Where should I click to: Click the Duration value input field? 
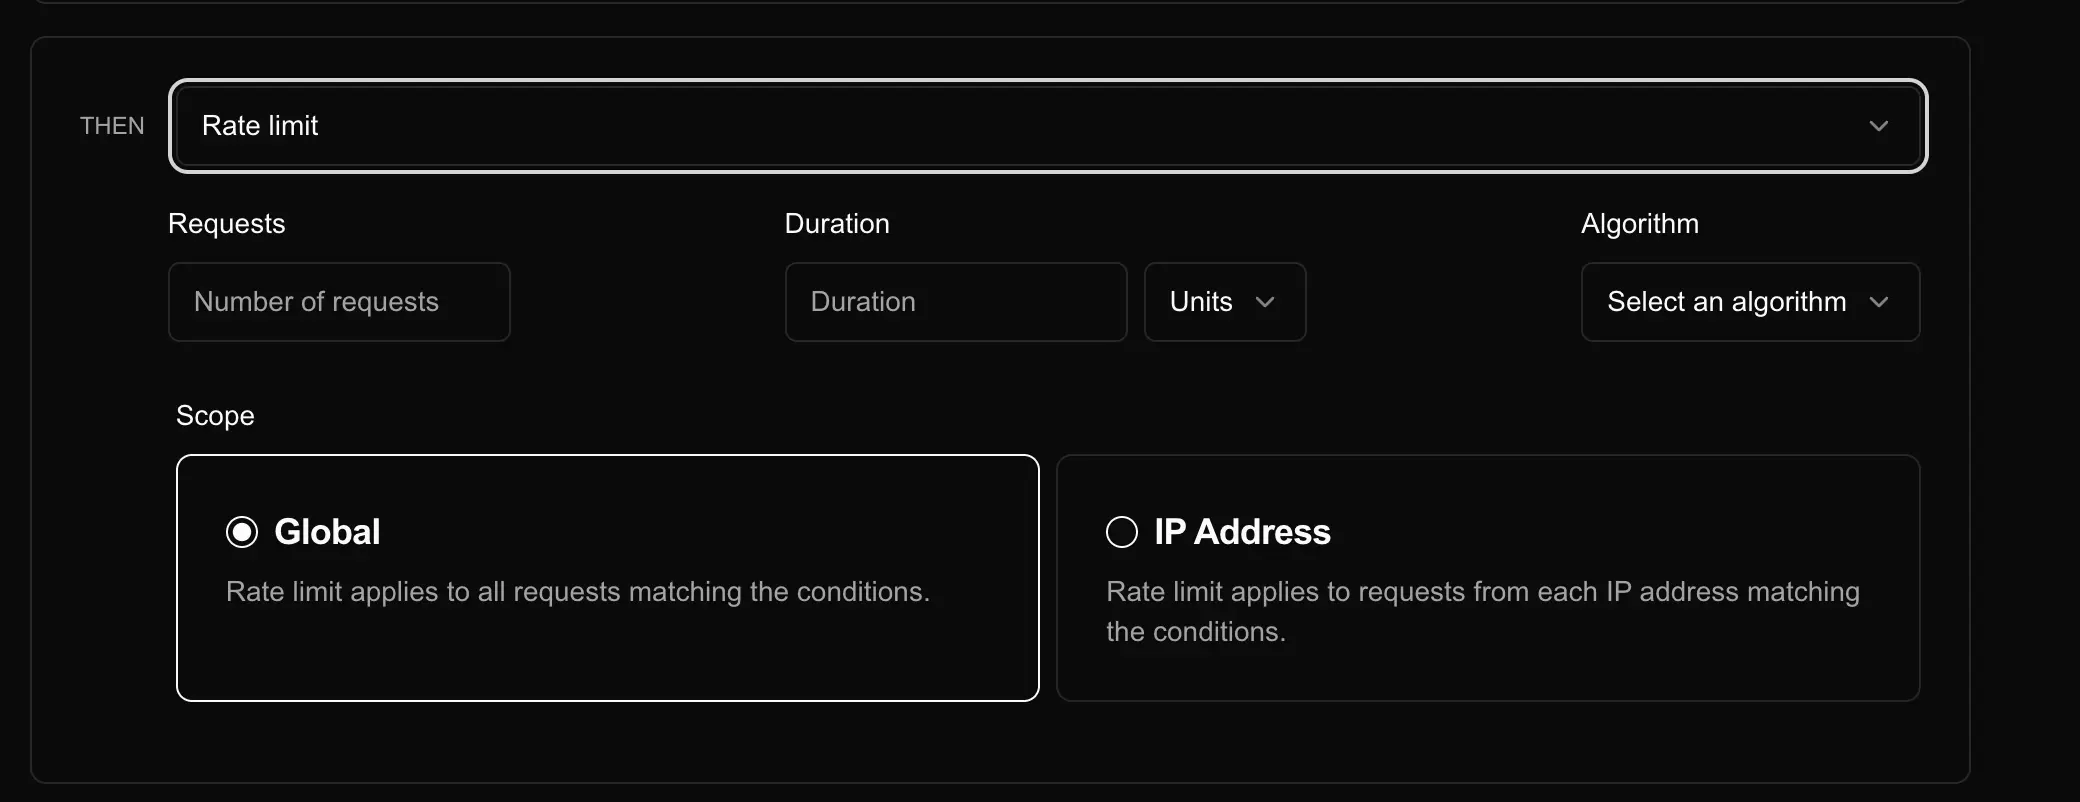955,301
